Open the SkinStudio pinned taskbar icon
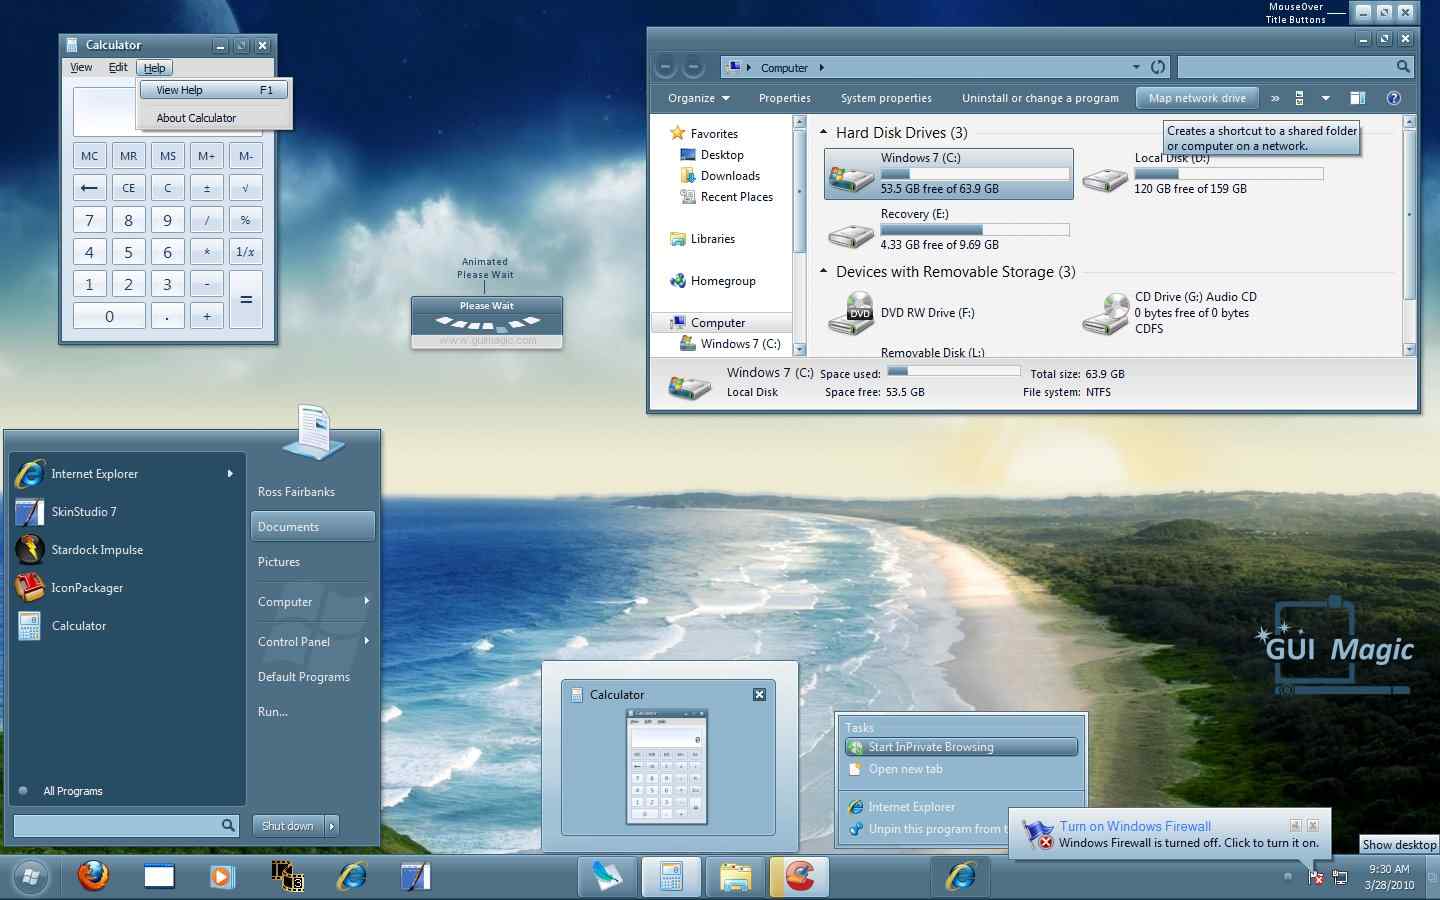 pos(415,877)
